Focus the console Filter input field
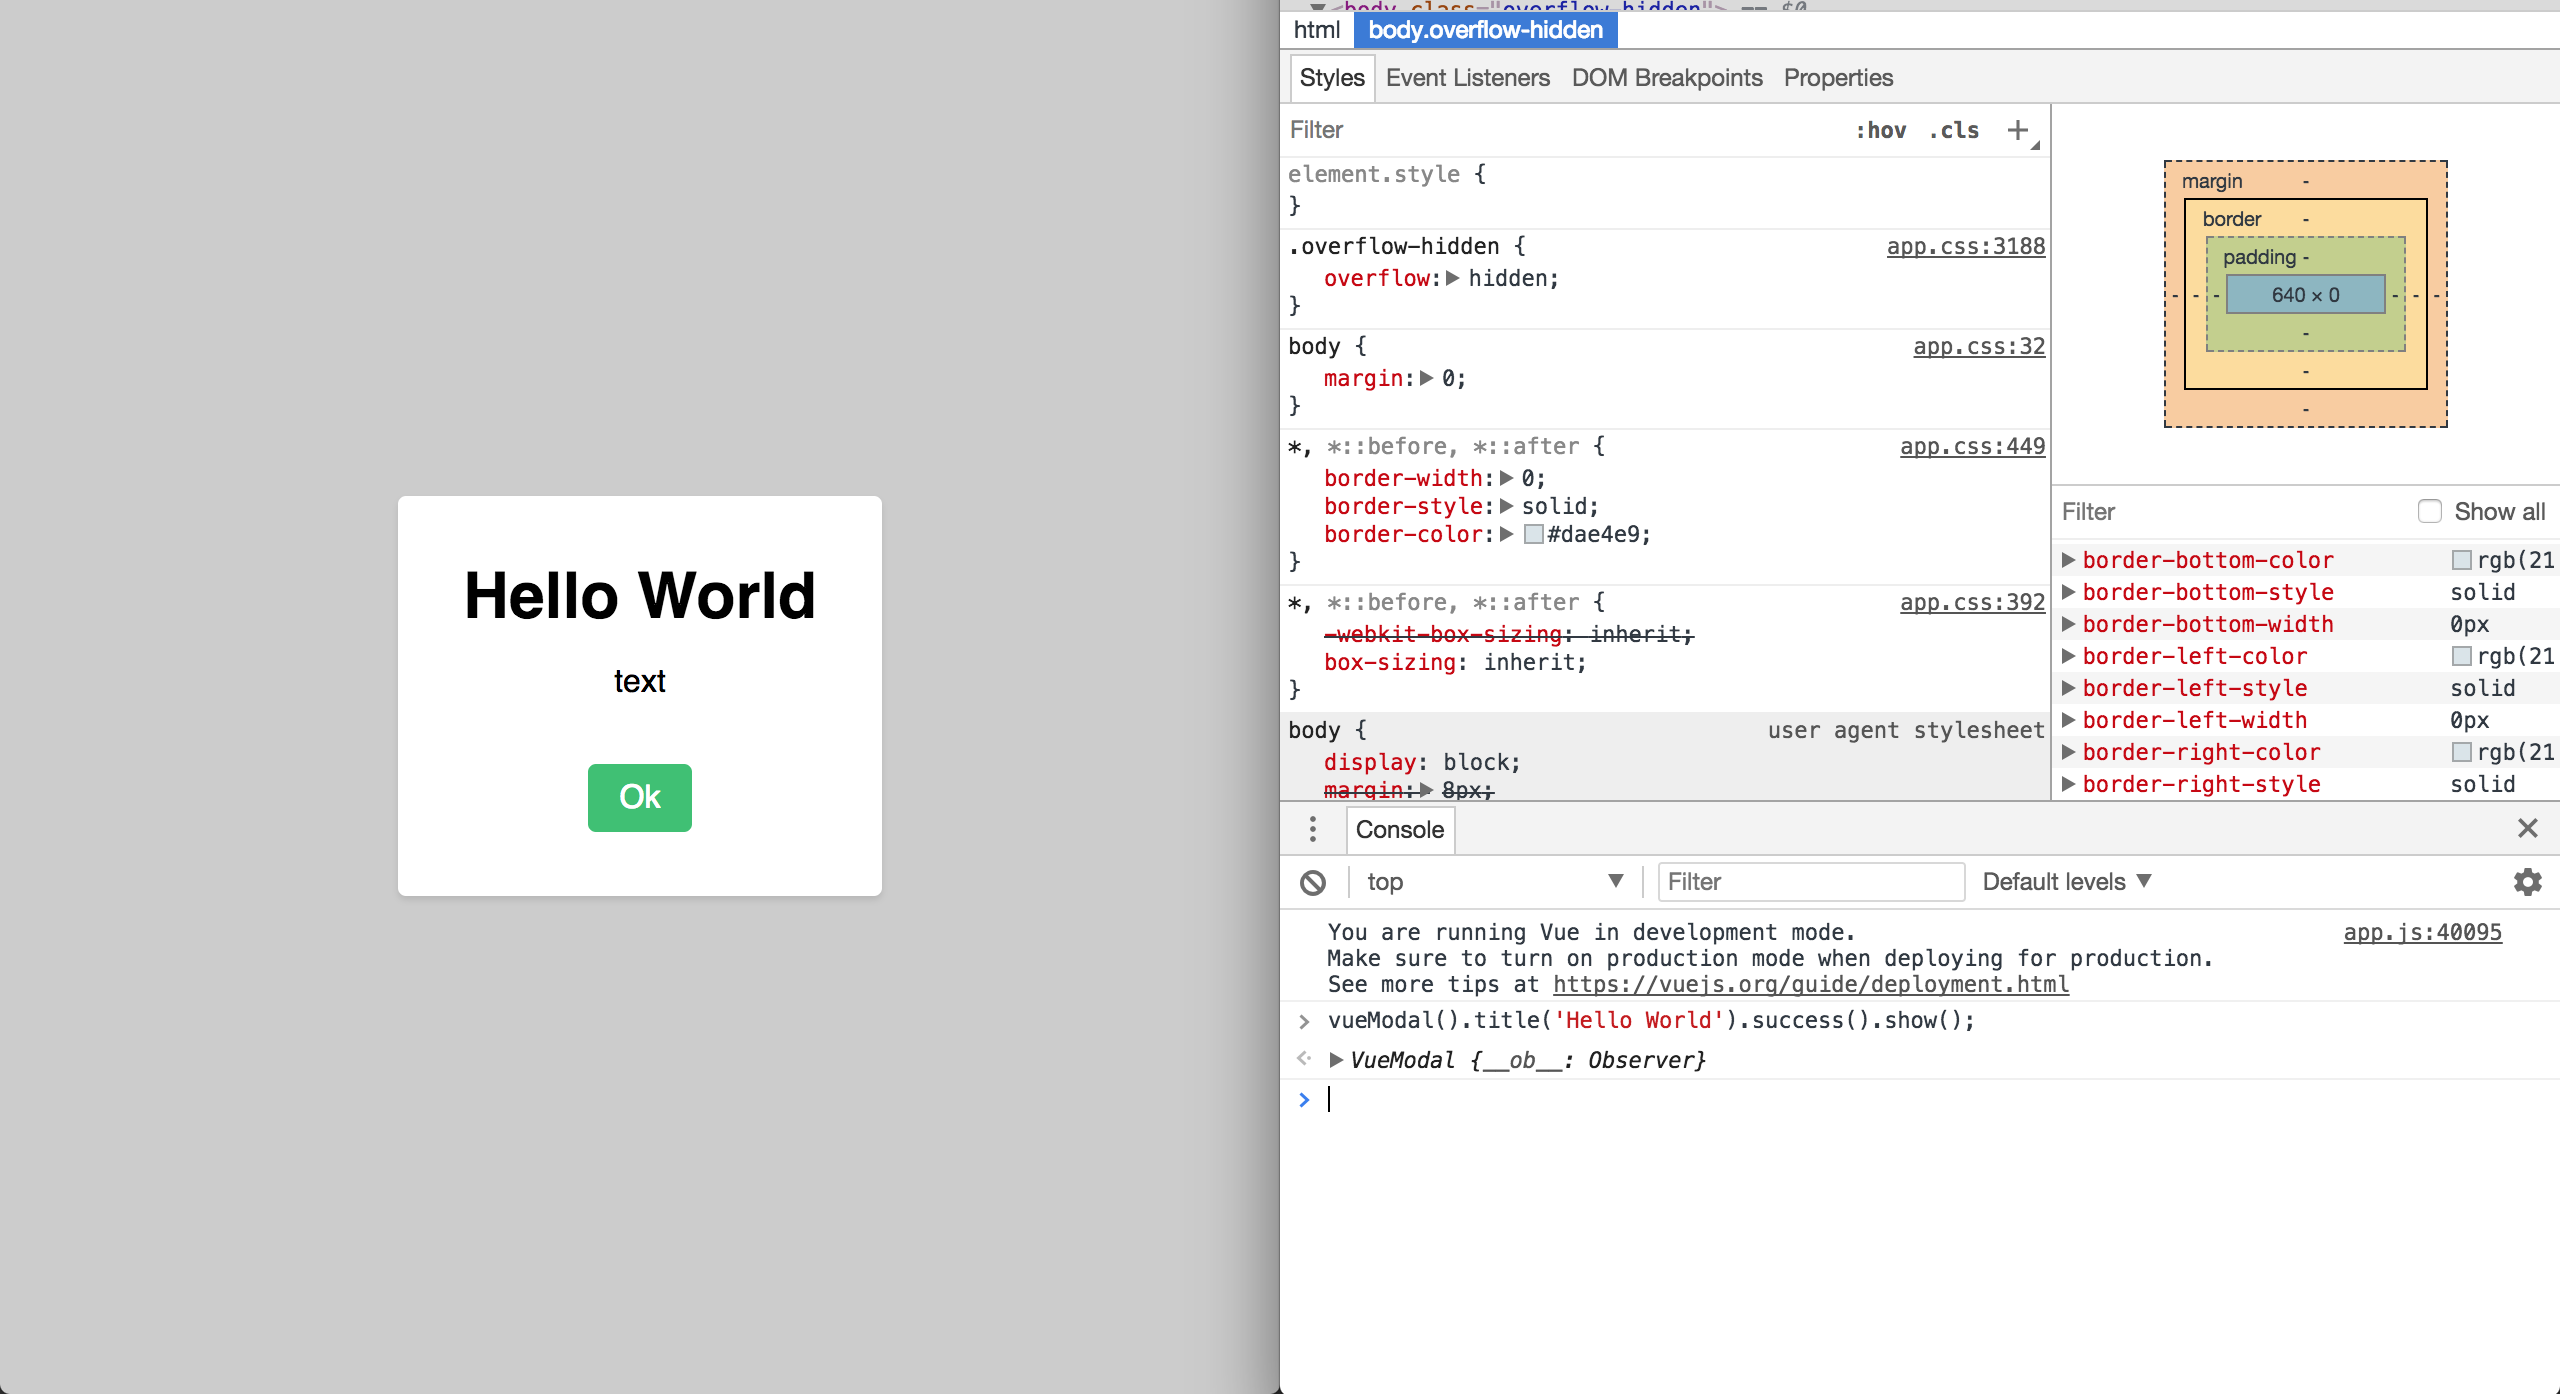 point(1811,882)
